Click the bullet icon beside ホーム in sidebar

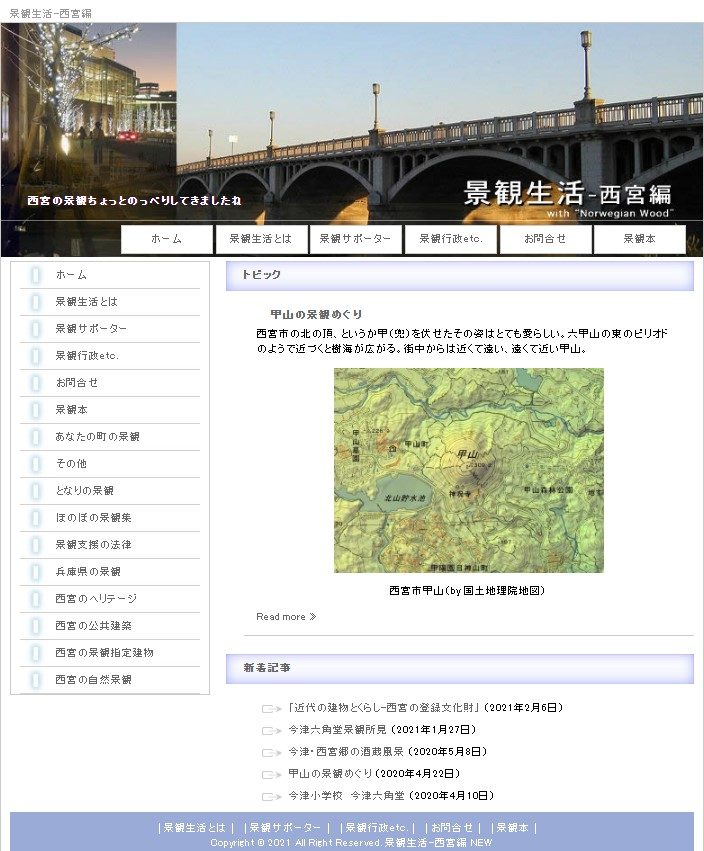(36, 275)
